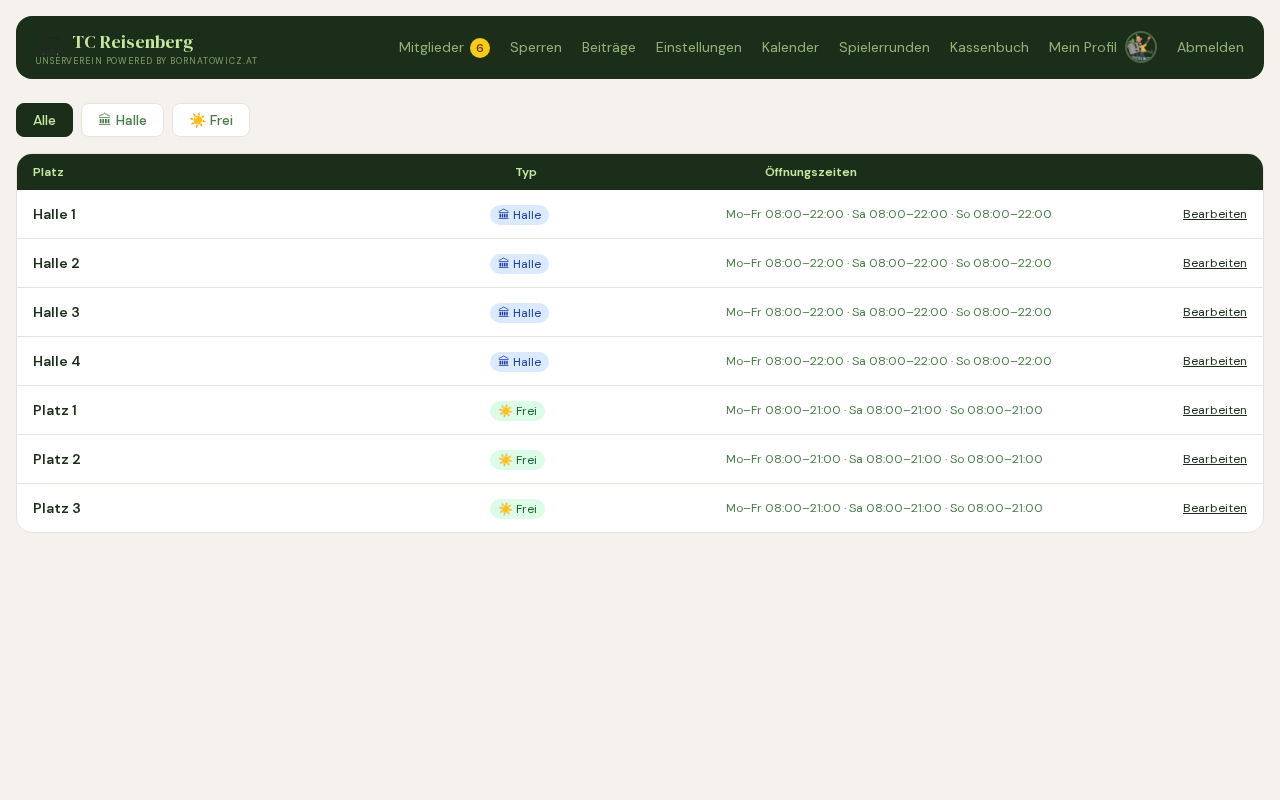
Task: Filter courts by Frei
Action: pos(211,120)
